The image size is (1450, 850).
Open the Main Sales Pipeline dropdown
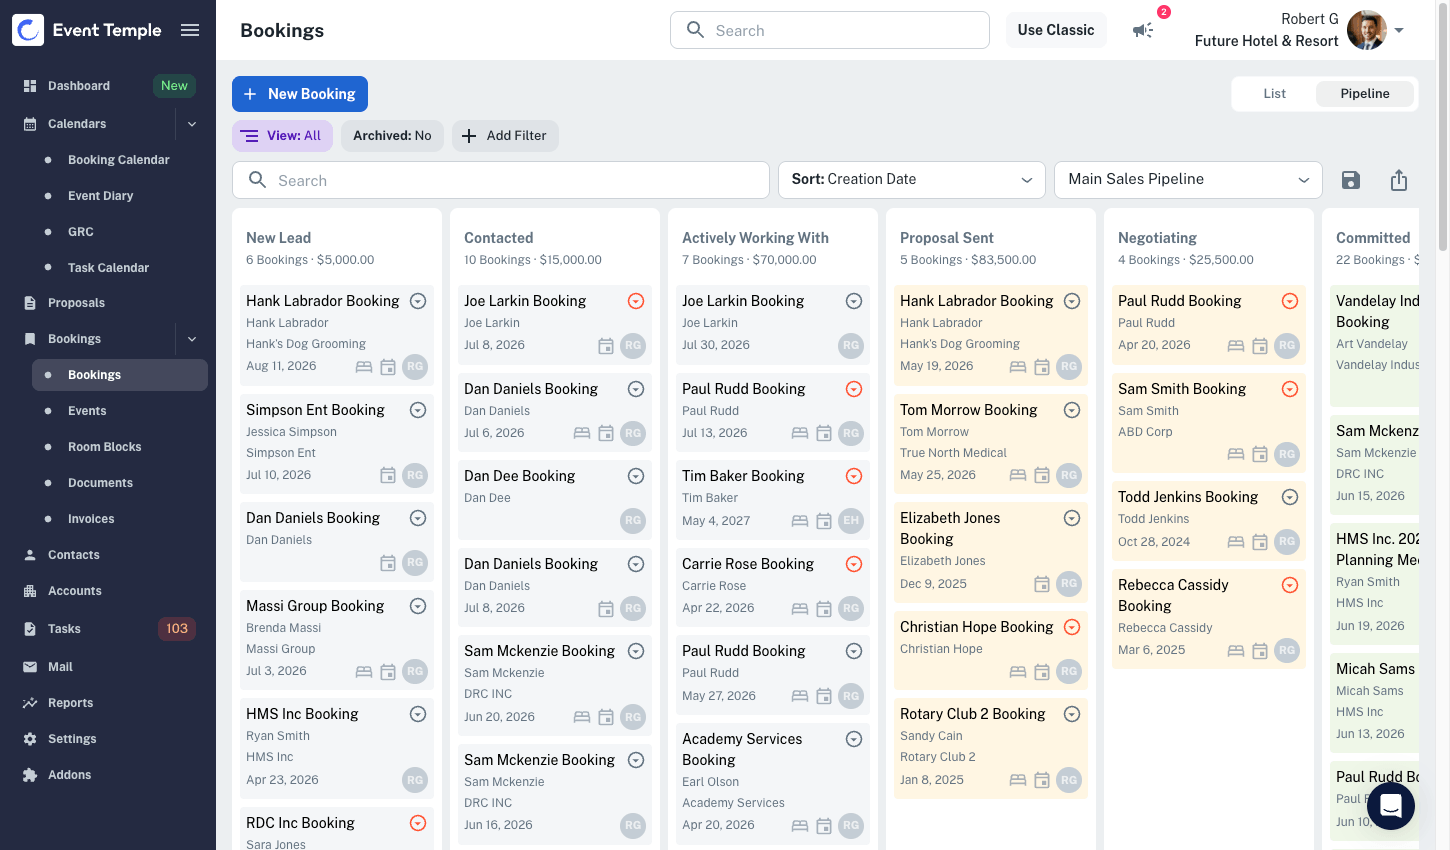click(x=1188, y=180)
